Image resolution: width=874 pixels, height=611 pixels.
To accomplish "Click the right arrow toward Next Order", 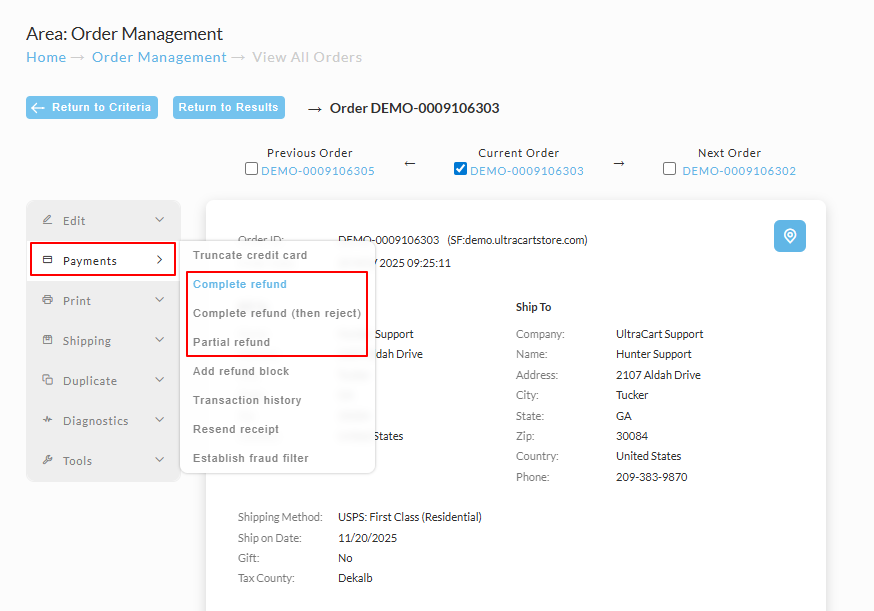I will pyautogui.click(x=619, y=163).
